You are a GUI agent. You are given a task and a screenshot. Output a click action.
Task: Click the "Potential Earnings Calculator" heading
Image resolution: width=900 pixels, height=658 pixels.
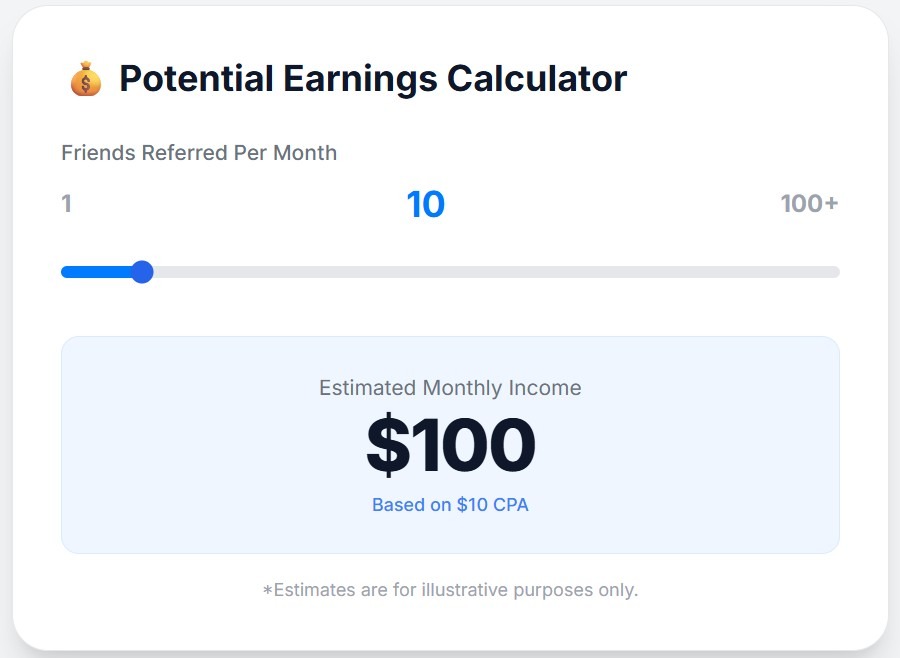click(373, 78)
